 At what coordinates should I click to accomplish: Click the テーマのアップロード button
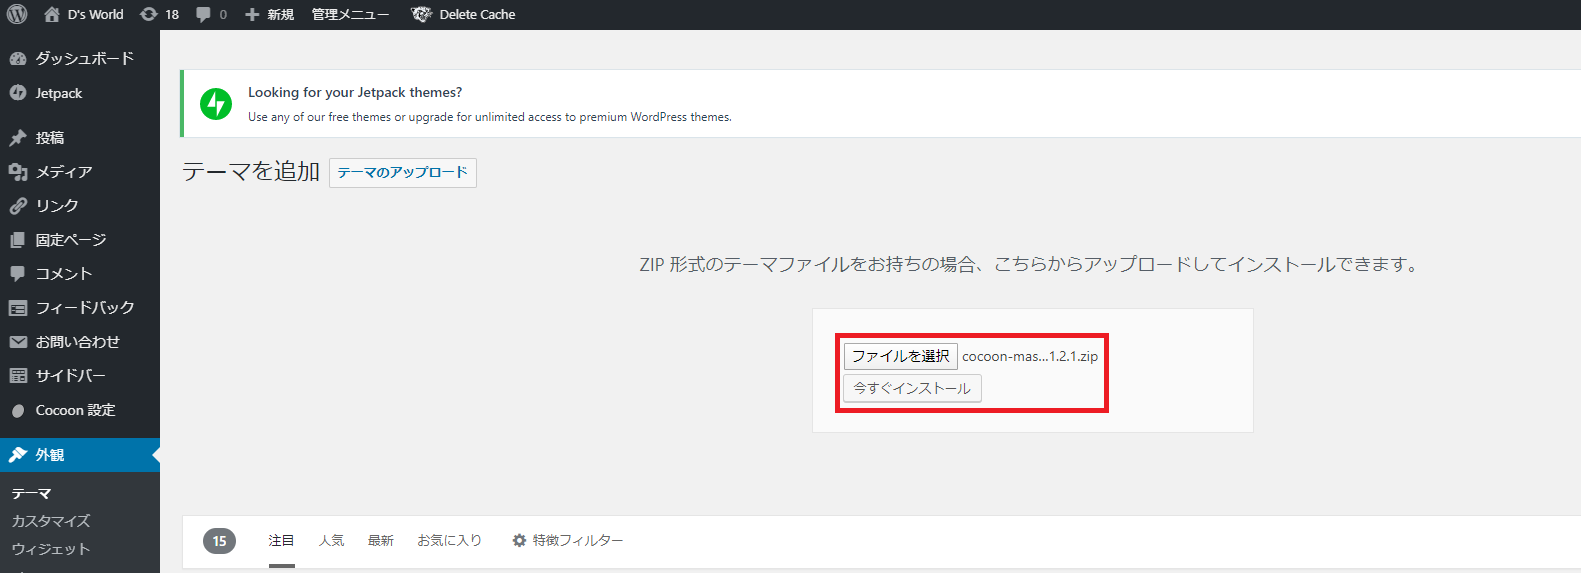pyautogui.click(x=402, y=172)
